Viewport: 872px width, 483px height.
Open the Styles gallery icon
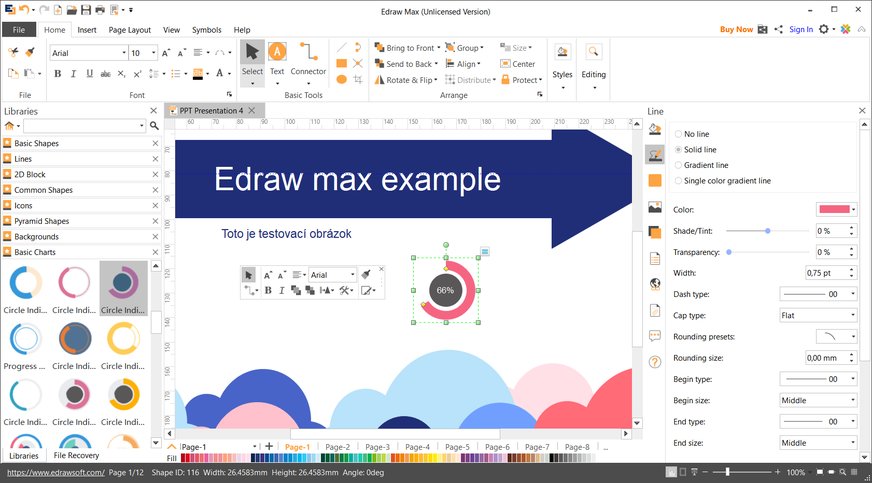[x=562, y=59]
